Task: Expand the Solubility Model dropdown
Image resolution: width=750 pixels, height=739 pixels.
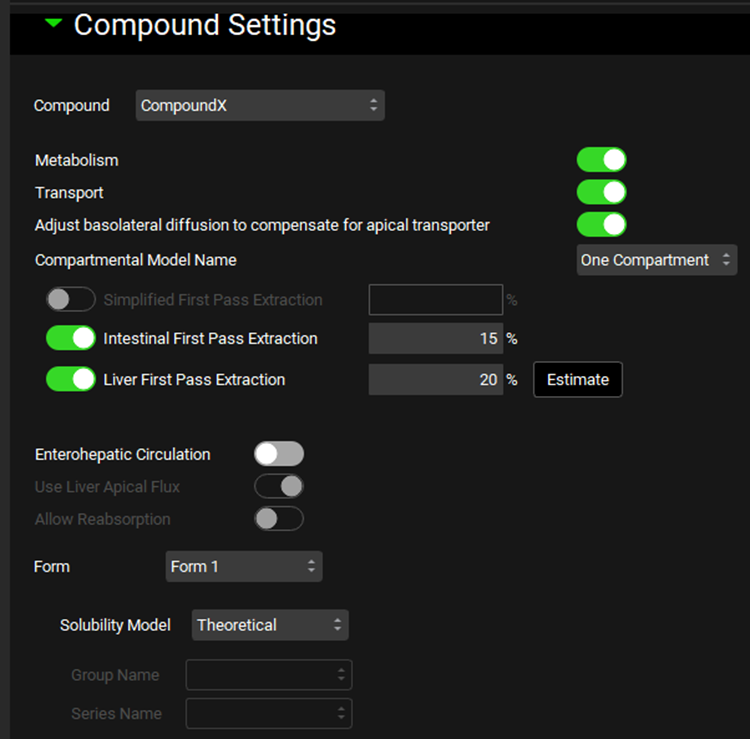Action: (269, 625)
